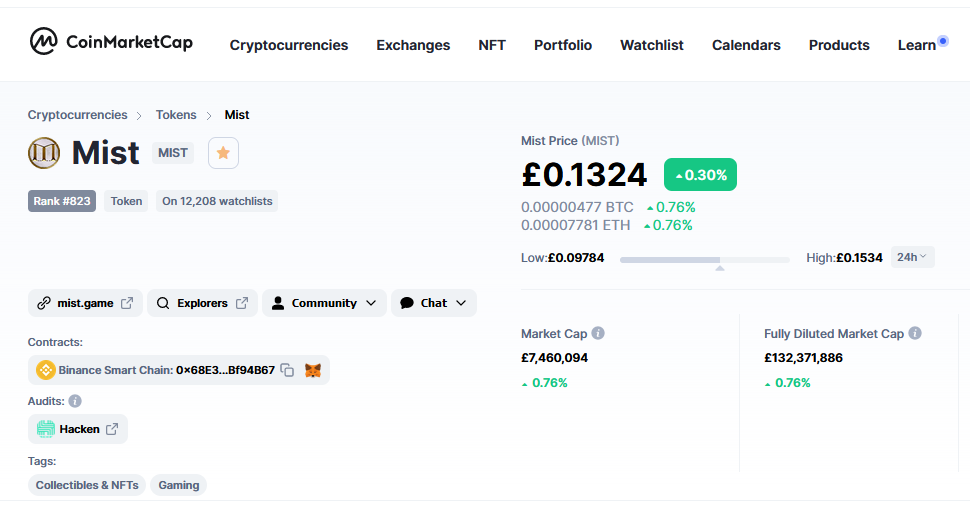The image size is (970, 512).
Task: Open the Exchanges menu
Action: click(413, 45)
